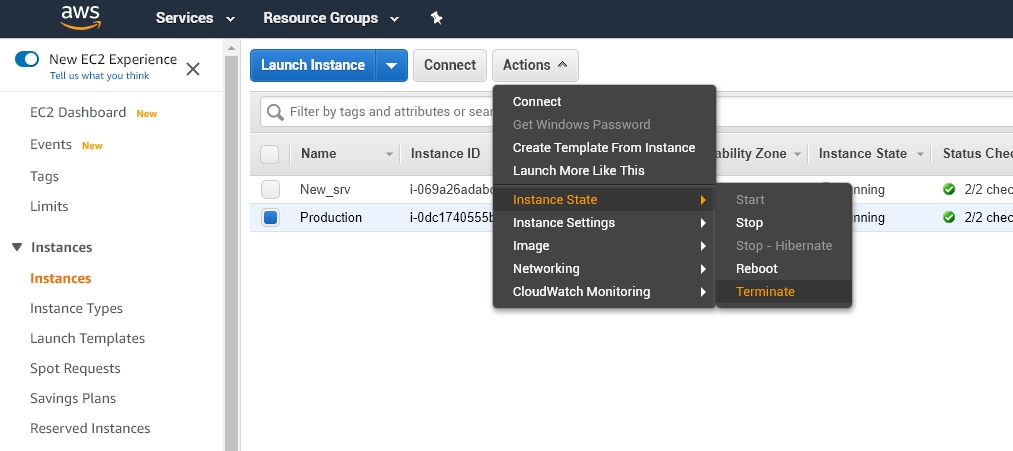
Task: Click the Connect toolbar button
Action: [449, 65]
